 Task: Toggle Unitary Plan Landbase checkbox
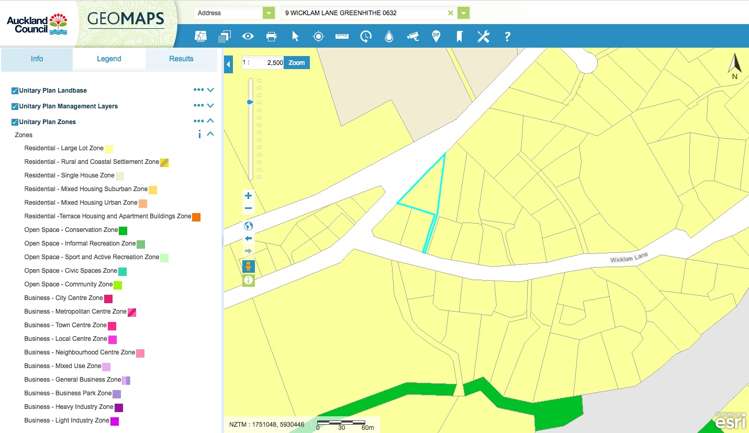15,90
